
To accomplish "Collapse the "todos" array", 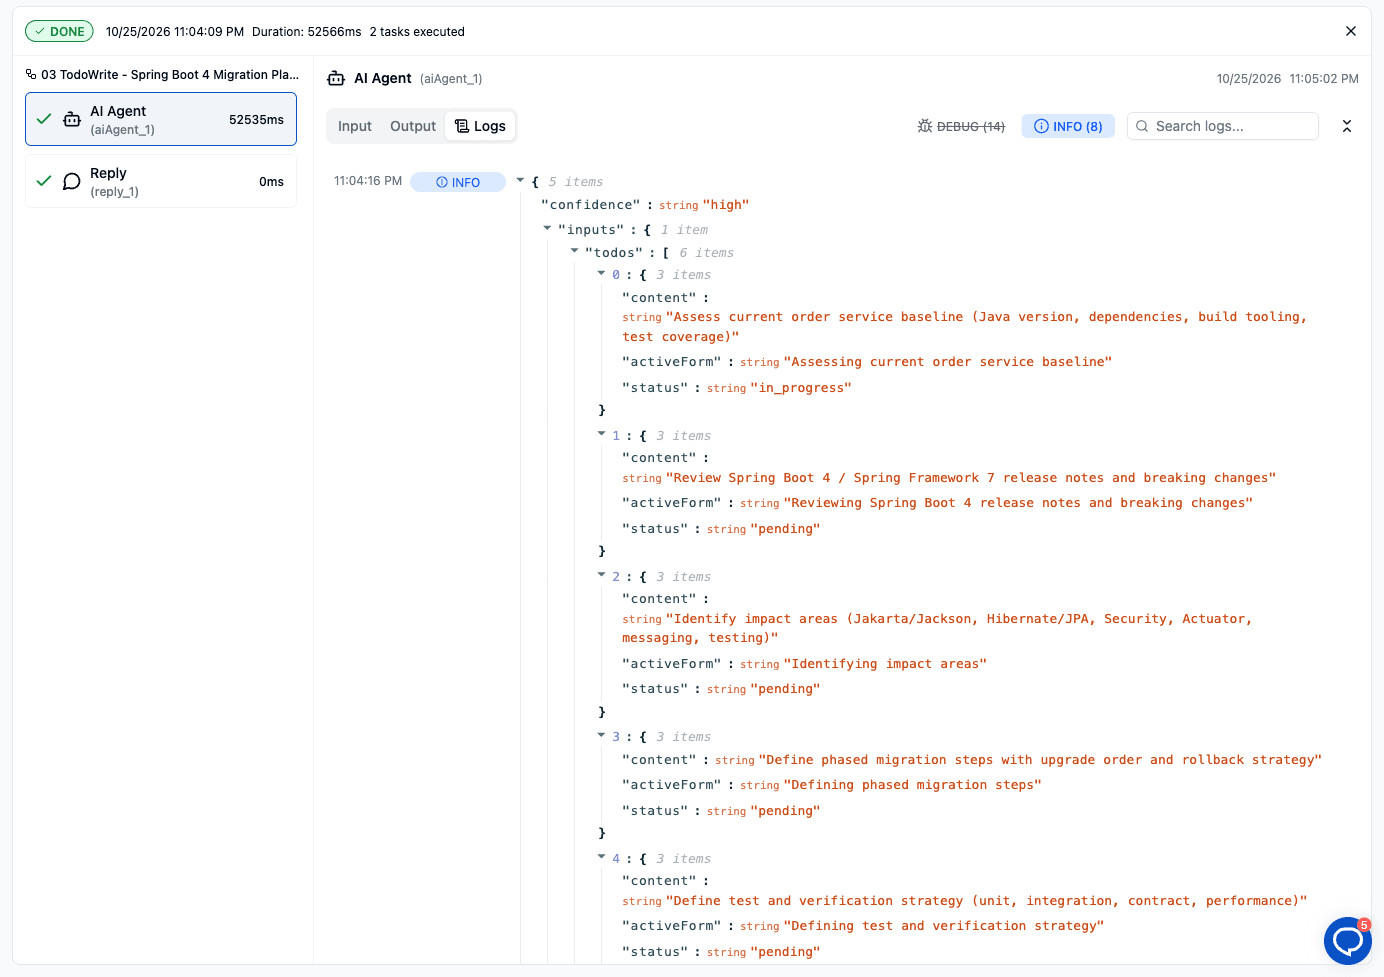I will tap(574, 252).
